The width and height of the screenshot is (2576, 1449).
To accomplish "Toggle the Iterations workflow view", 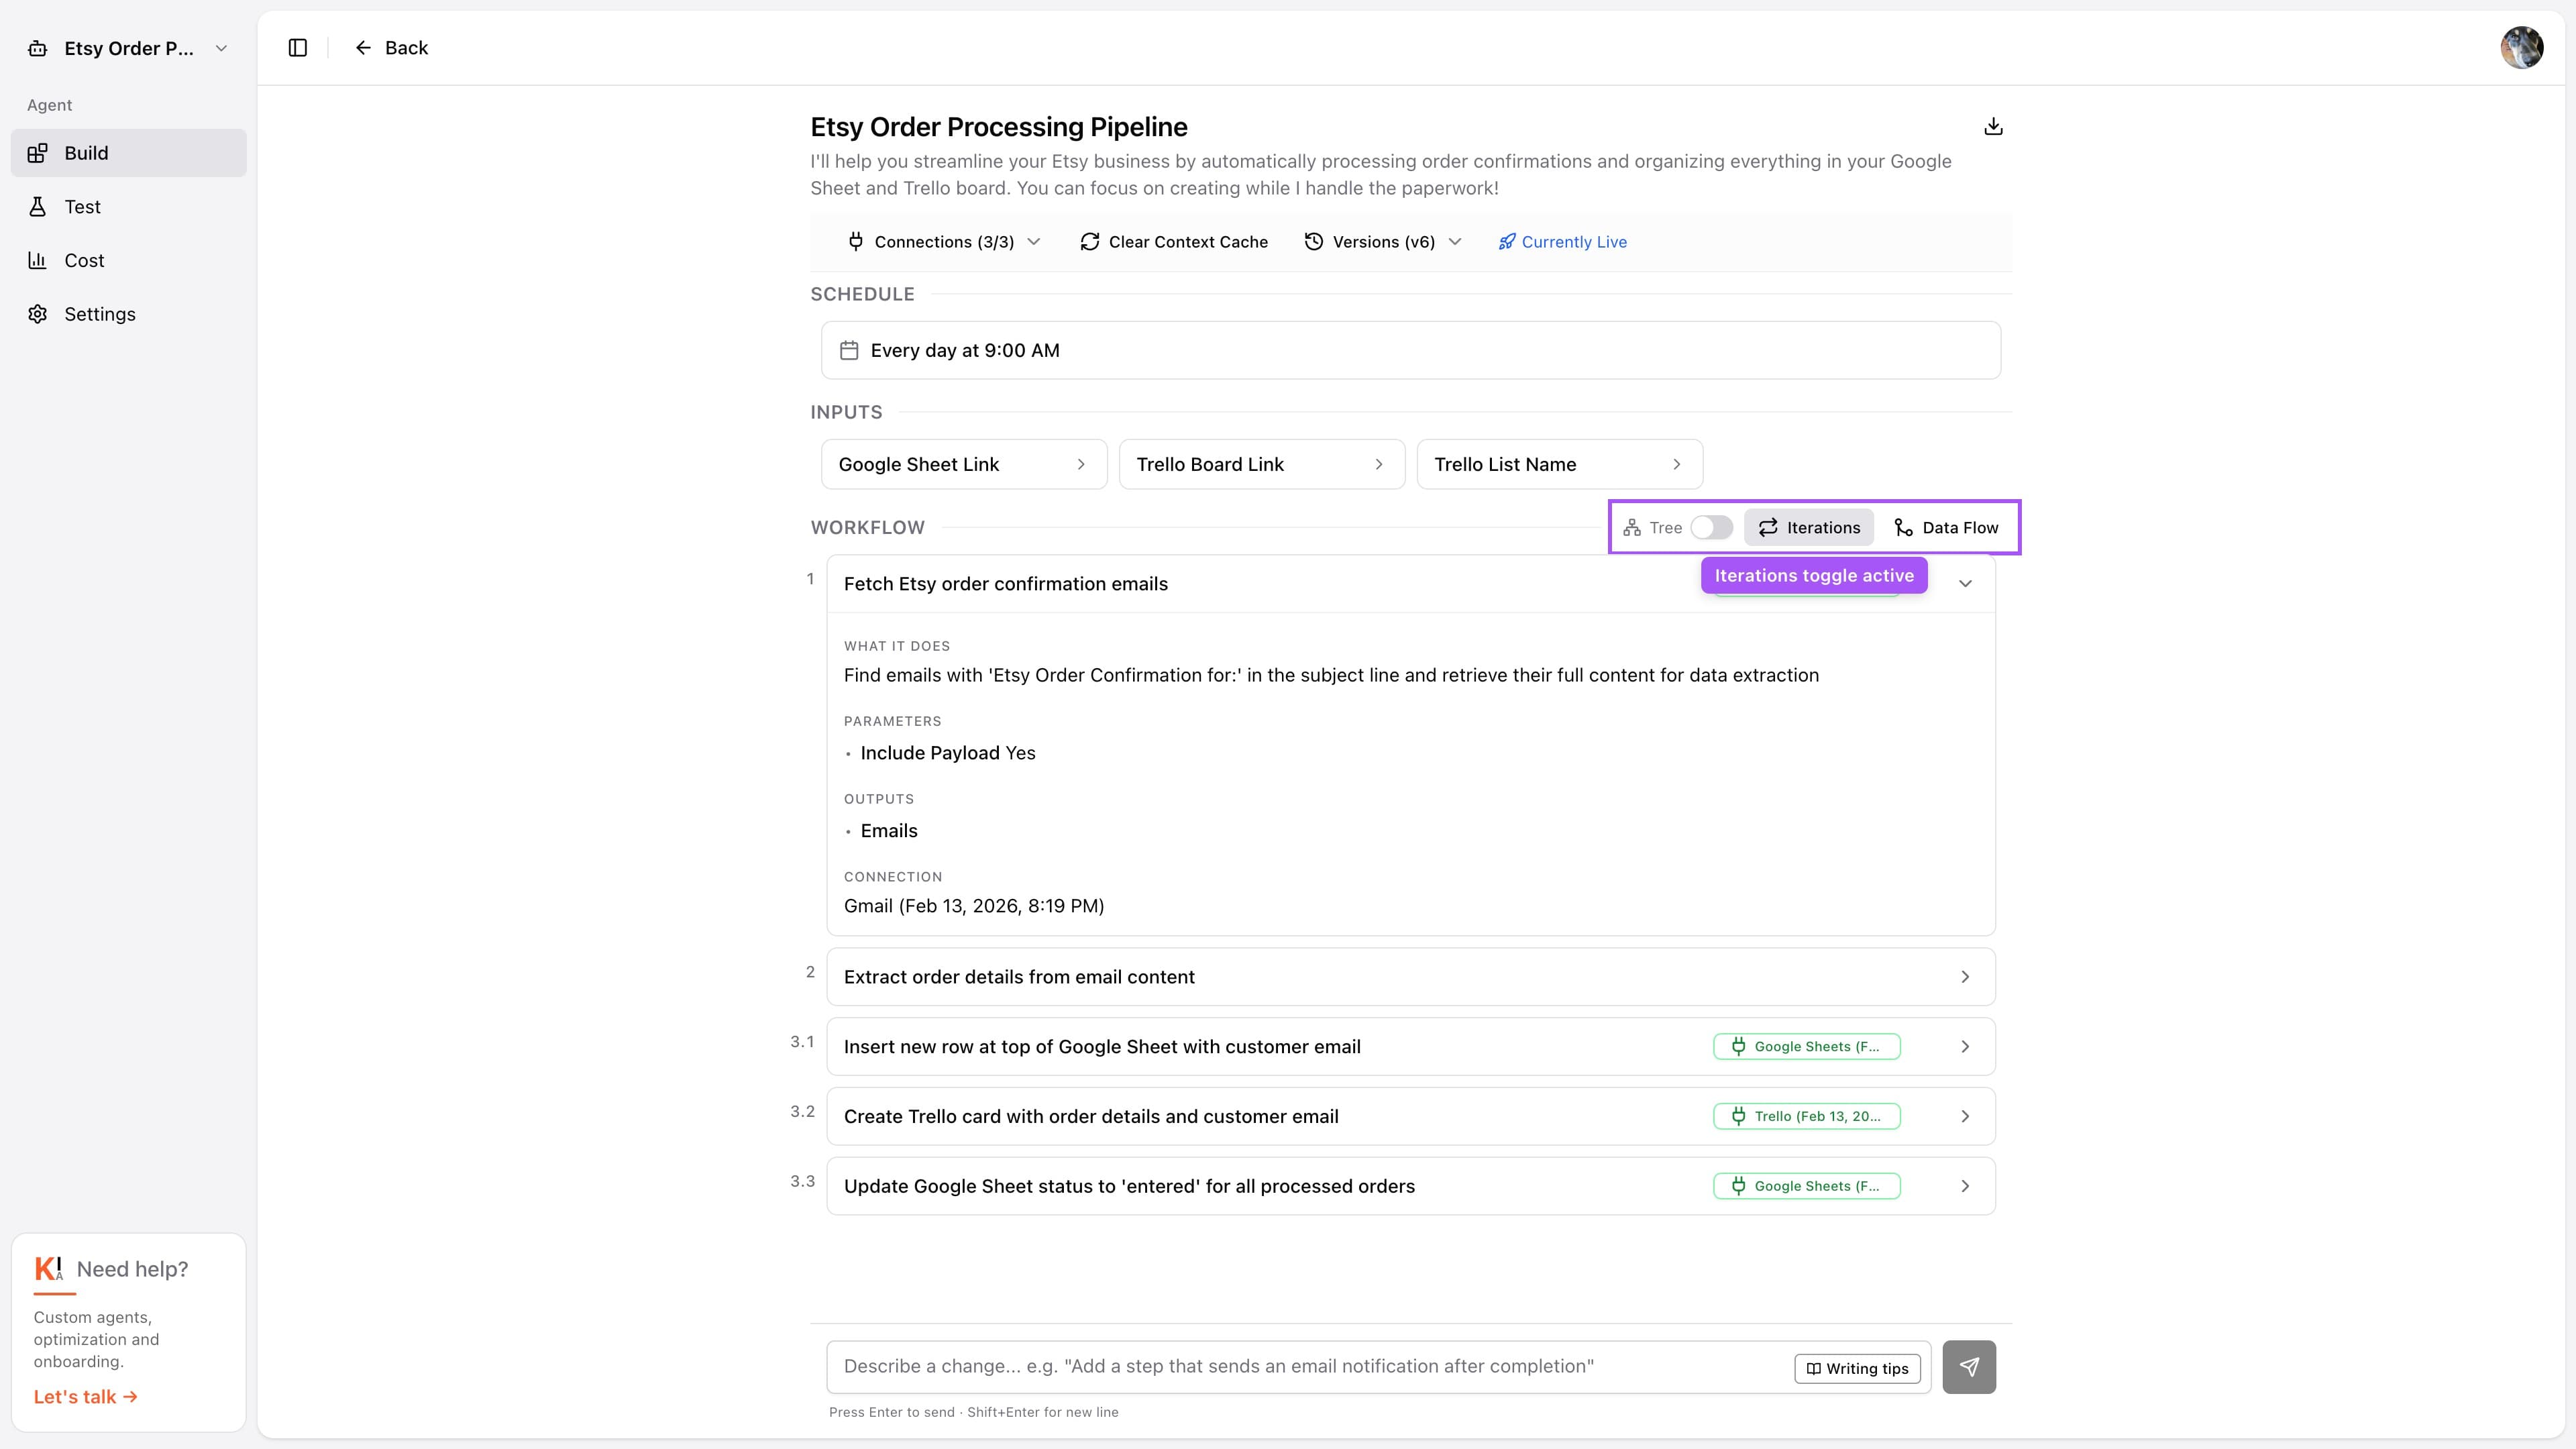I will pyautogui.click(x=1809, y=527).
